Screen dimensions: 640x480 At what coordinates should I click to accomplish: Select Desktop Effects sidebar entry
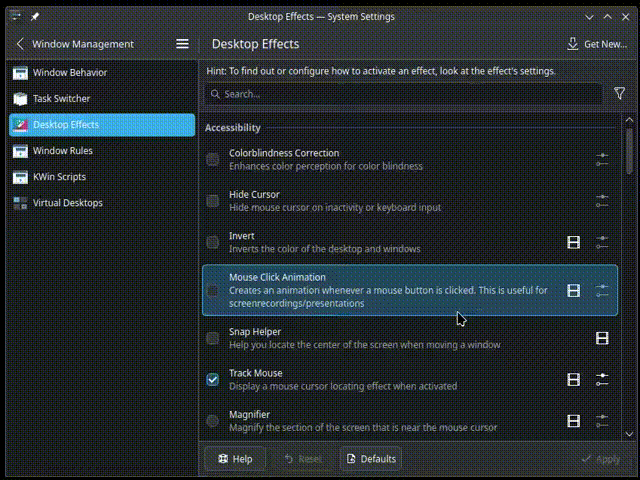(102, 125)
